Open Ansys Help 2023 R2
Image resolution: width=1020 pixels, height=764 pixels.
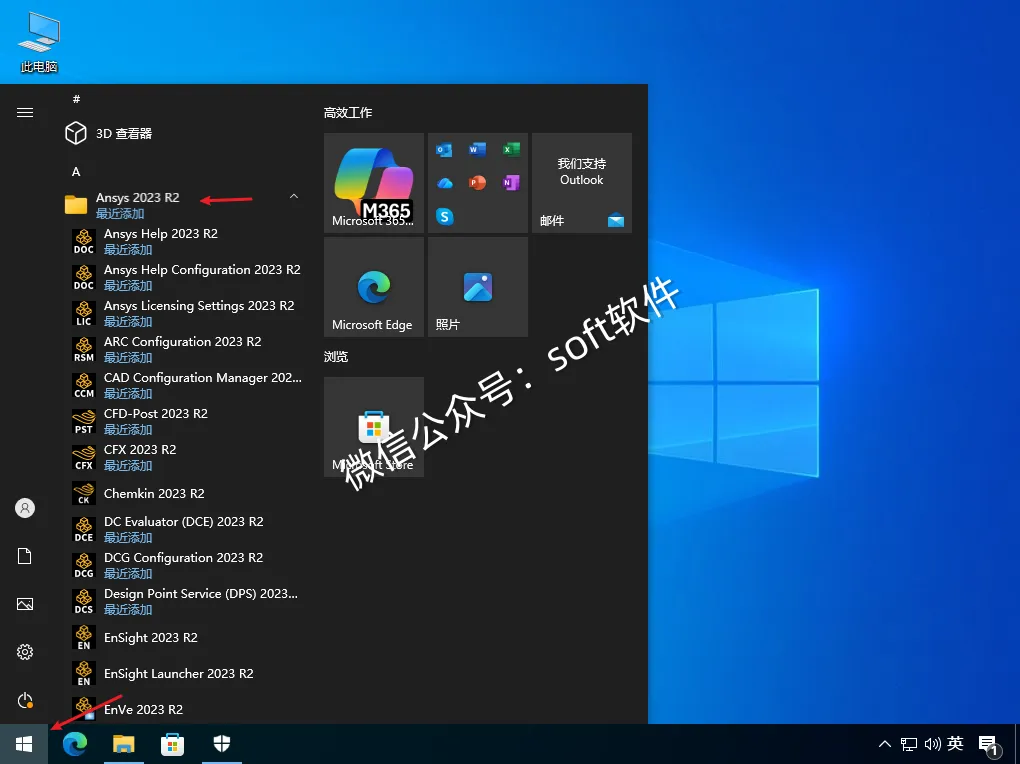(185, 241)
